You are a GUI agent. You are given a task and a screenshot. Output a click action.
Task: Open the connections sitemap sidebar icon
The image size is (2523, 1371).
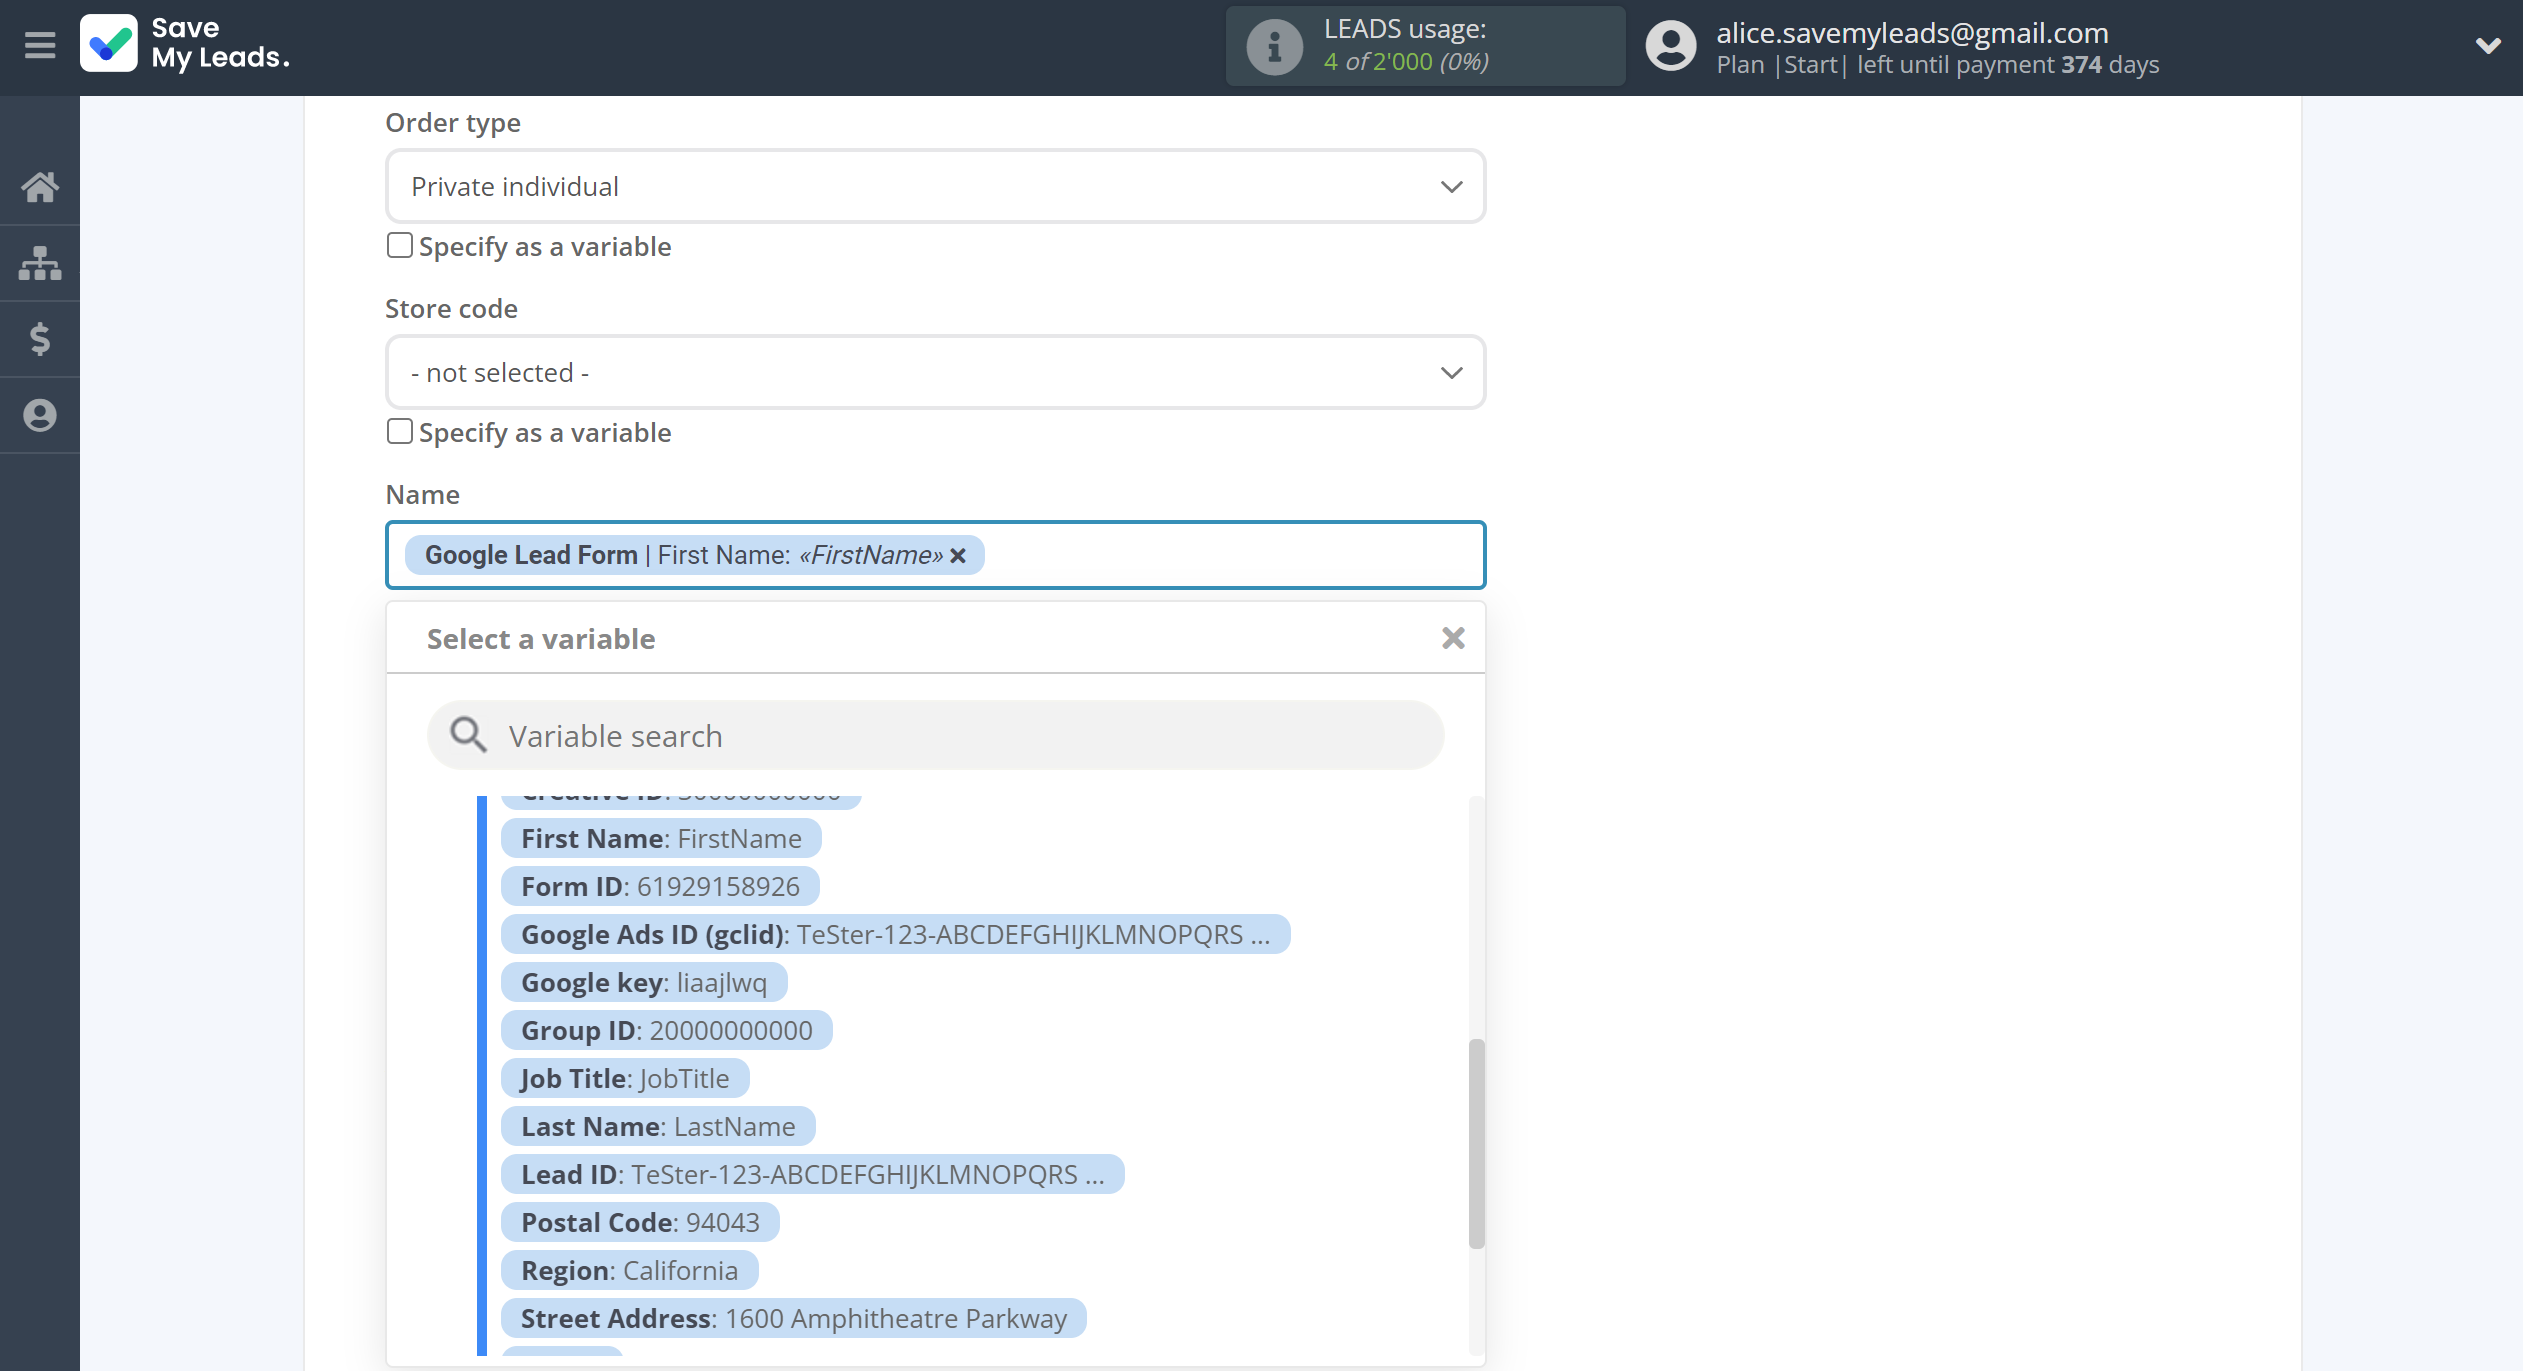tap(40, 263)
